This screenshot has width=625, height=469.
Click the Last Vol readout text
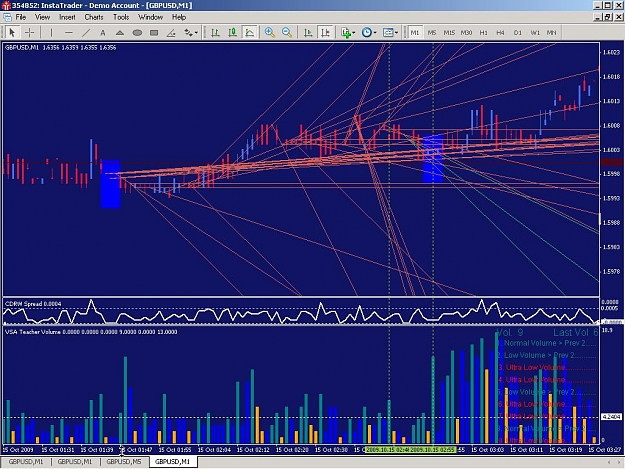tap(575, 333)
